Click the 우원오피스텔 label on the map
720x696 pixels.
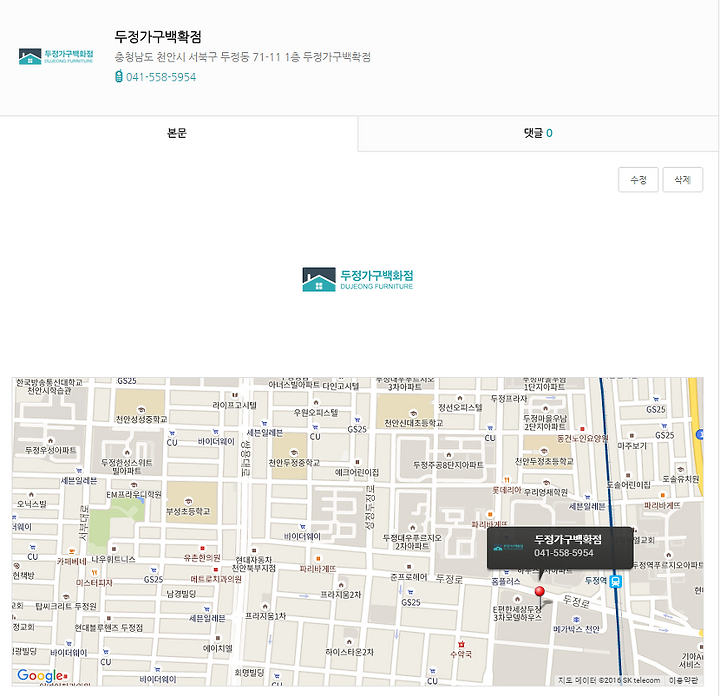316,412
